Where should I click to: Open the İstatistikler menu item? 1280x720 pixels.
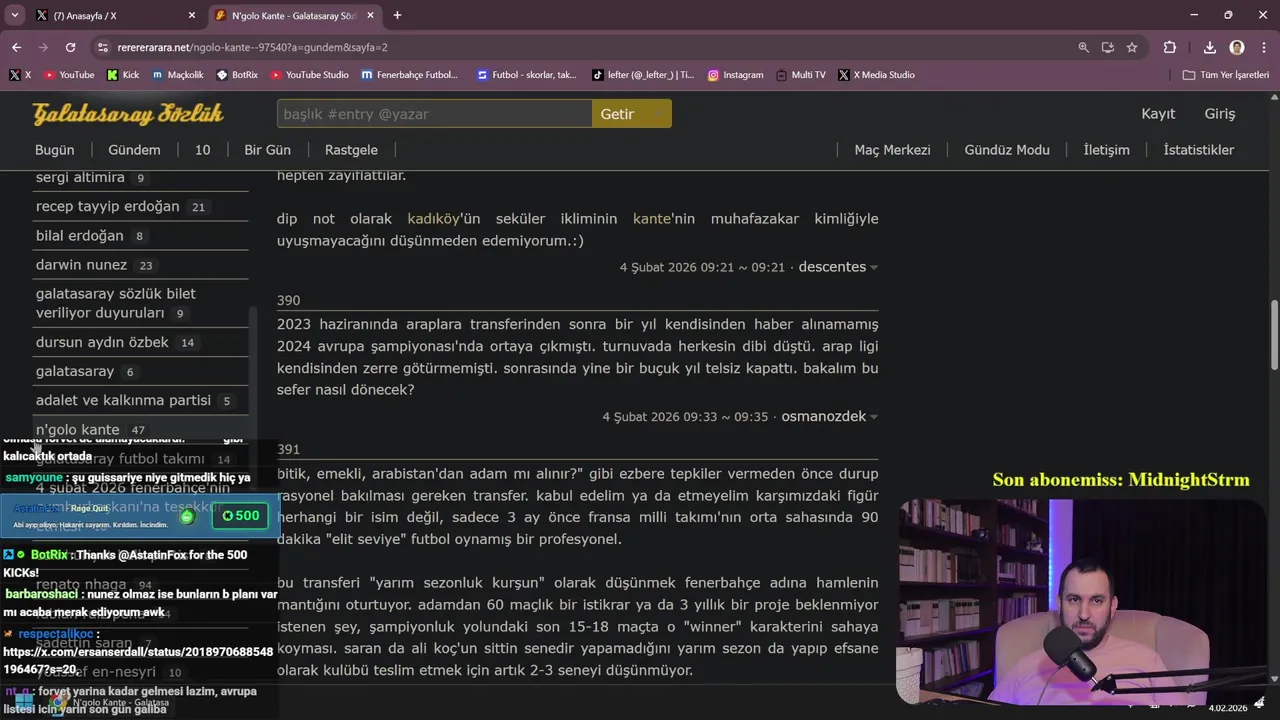[1198, 150]
